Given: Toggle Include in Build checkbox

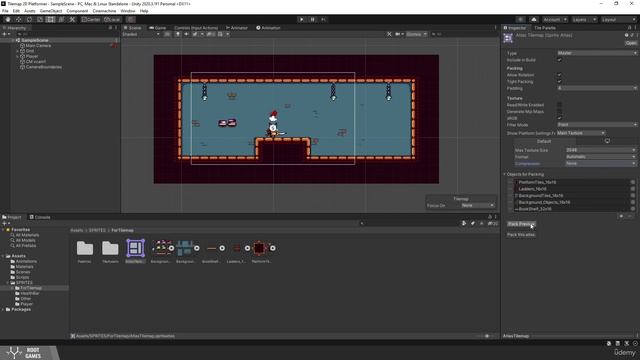Looking at the screenshot, I should pos(560,60).
